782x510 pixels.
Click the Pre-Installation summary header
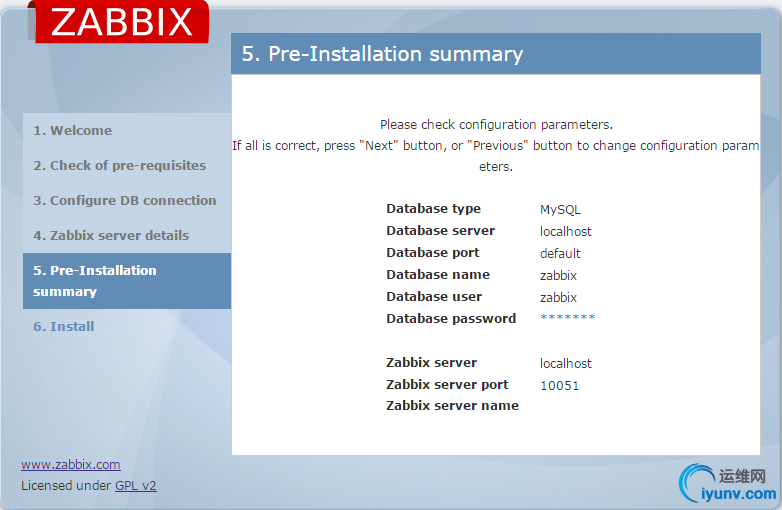click(382, 54)
